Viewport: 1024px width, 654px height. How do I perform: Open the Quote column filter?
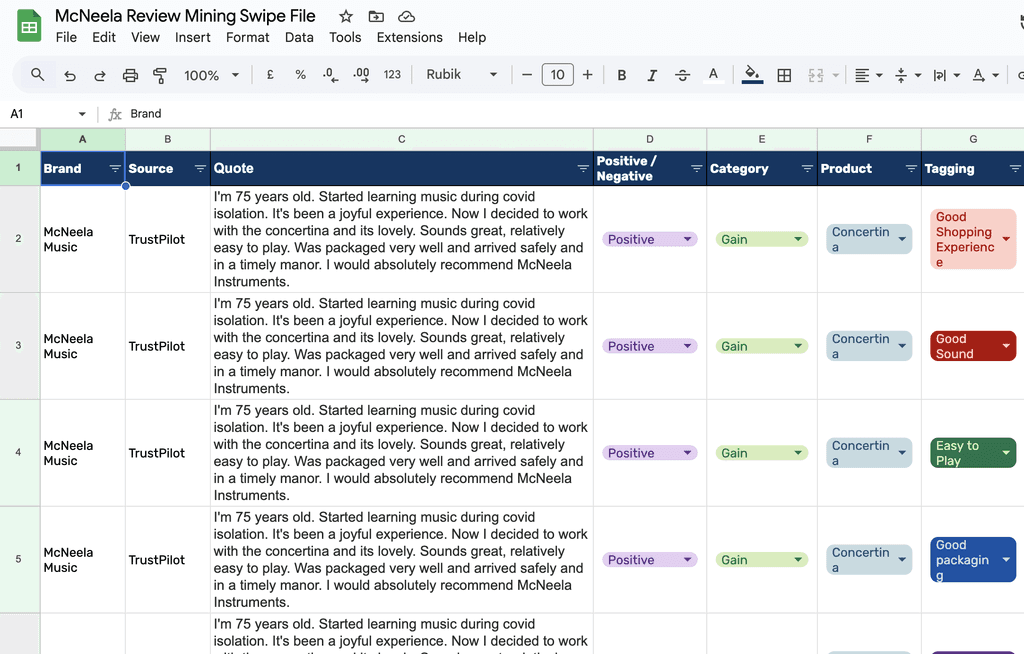coord(583,169)
